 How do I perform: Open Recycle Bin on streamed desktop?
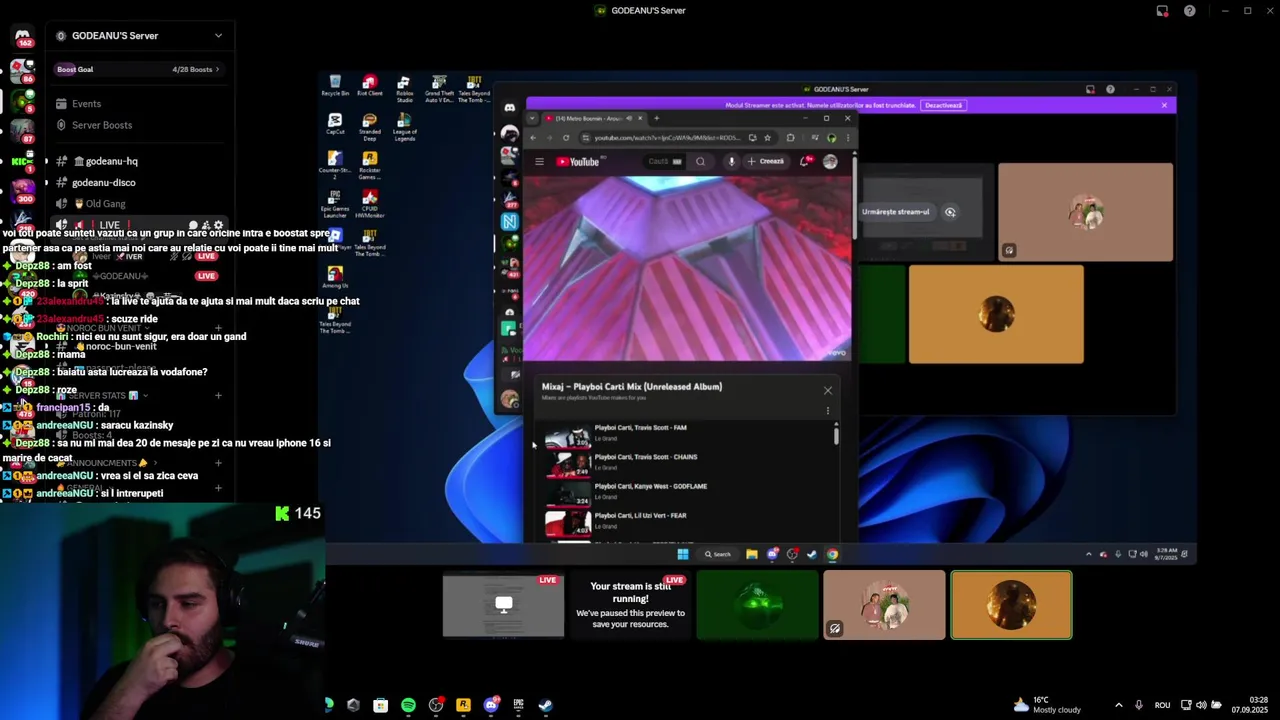click(335, 86)
